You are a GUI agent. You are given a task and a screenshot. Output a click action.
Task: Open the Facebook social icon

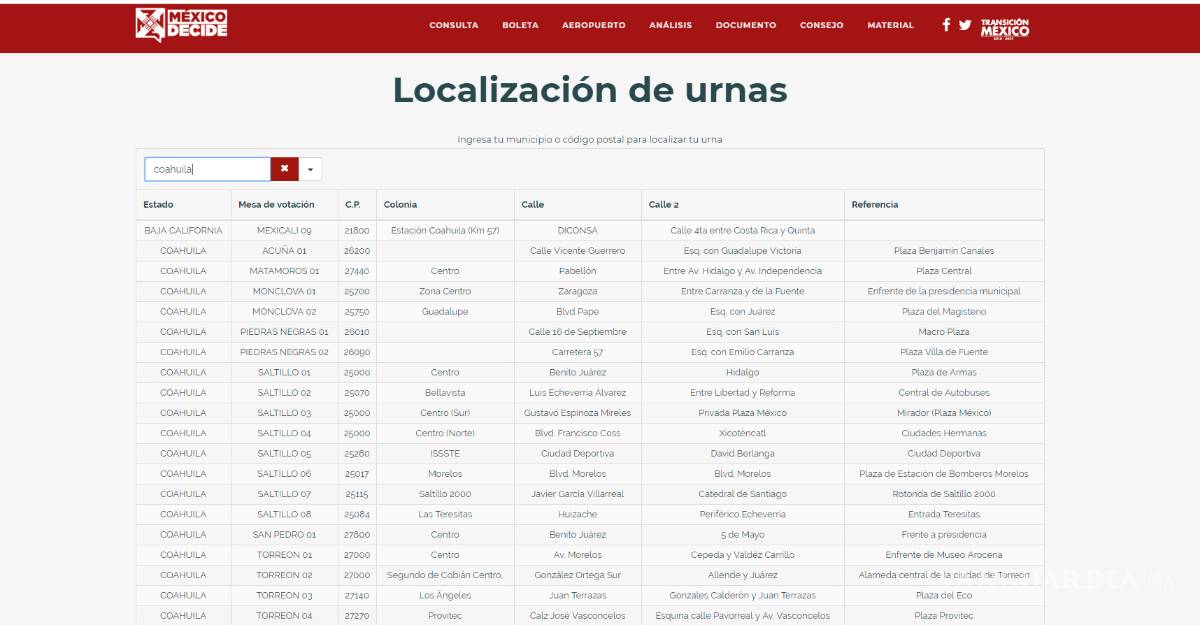click(x=945, y=25)
